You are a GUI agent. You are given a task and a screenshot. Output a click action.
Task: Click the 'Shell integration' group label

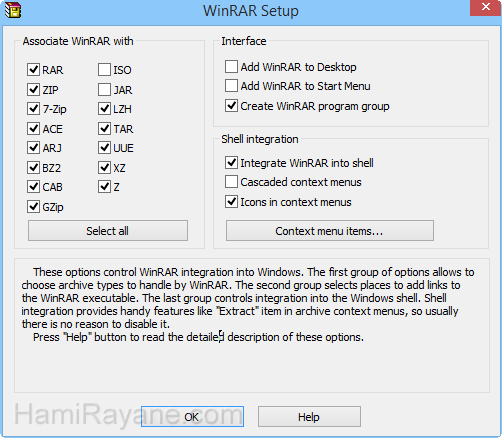[x=260, y=139]
